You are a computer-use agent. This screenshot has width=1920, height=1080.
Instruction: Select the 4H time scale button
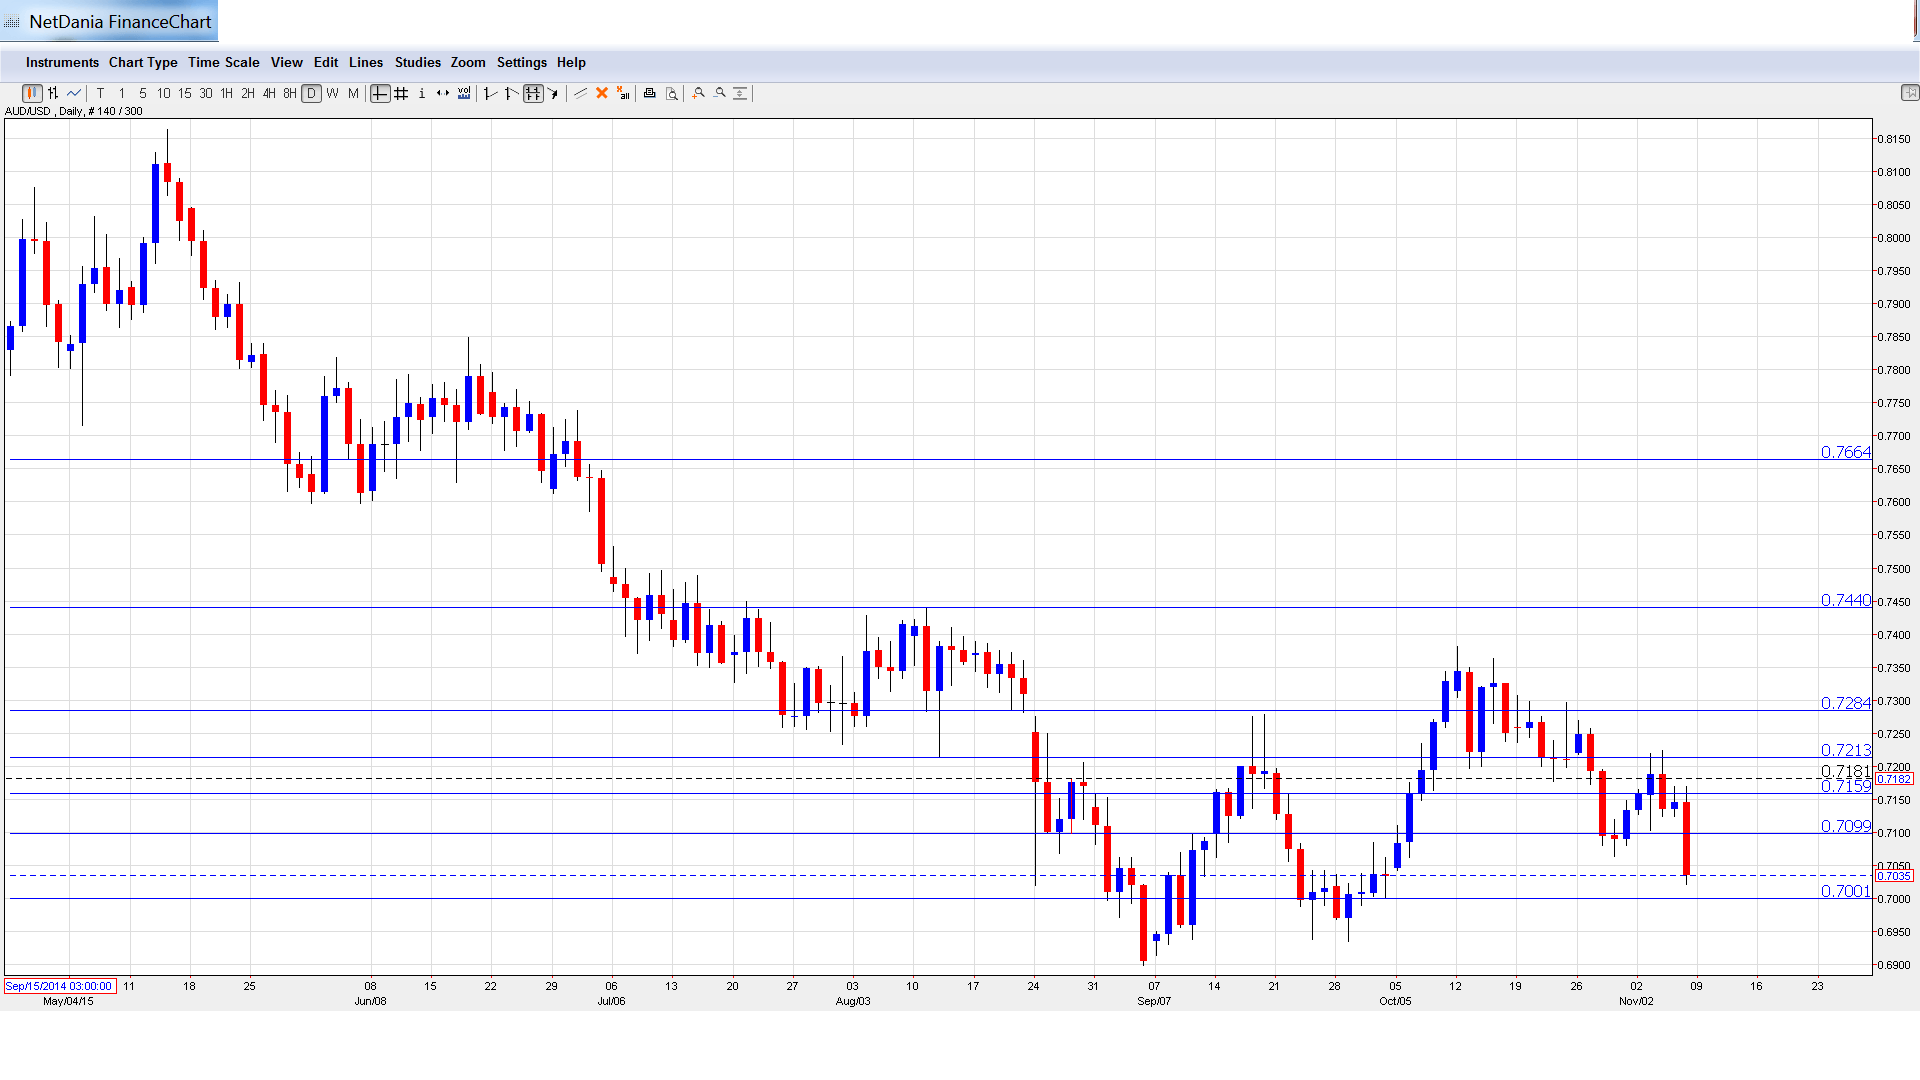coord(269,93)
